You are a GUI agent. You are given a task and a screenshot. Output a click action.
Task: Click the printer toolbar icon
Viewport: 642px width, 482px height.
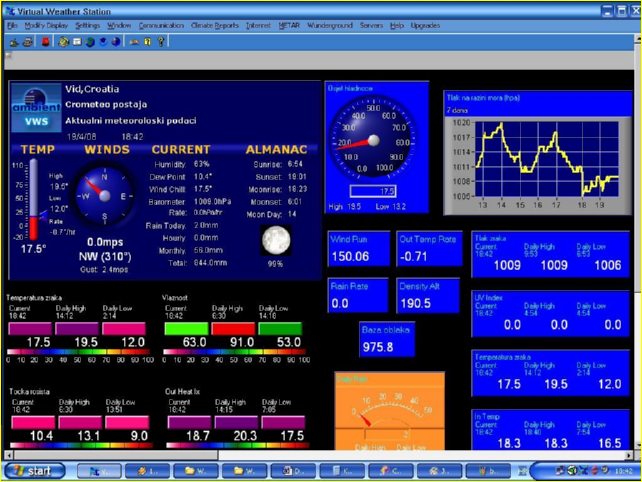click(x=27, y=42)
